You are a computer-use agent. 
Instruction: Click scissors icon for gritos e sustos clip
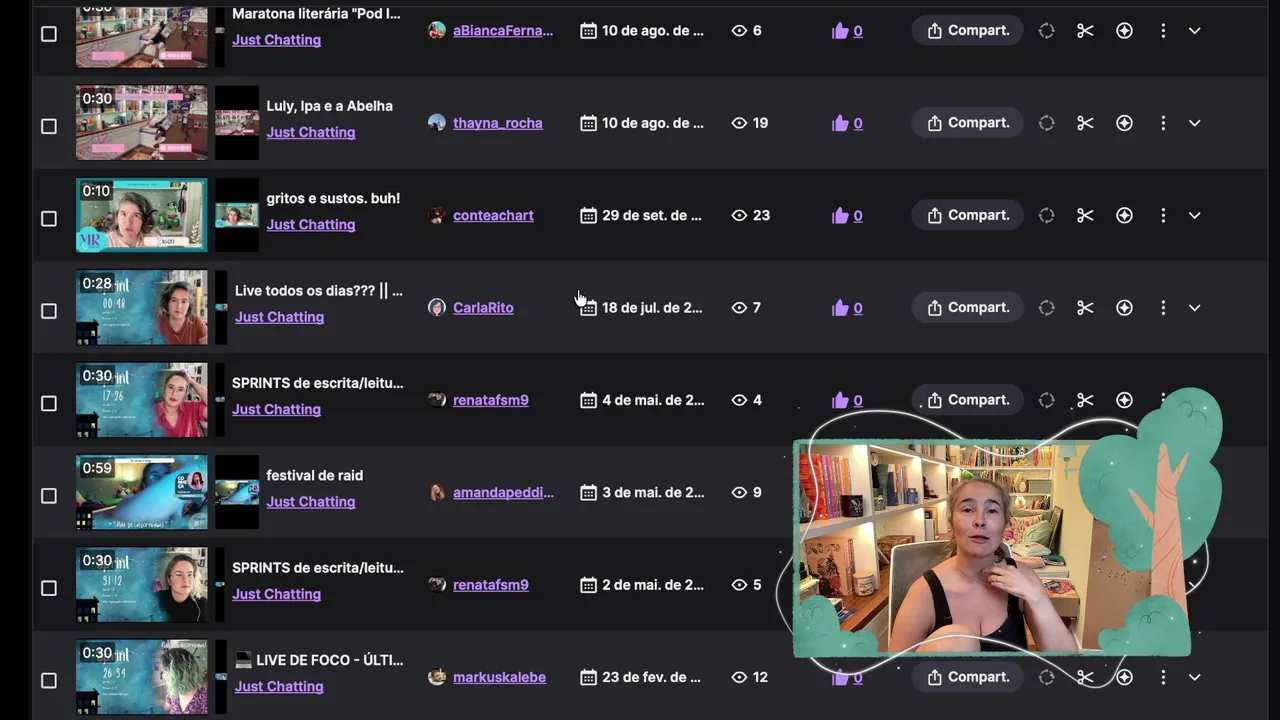(x=1085, y=215)
